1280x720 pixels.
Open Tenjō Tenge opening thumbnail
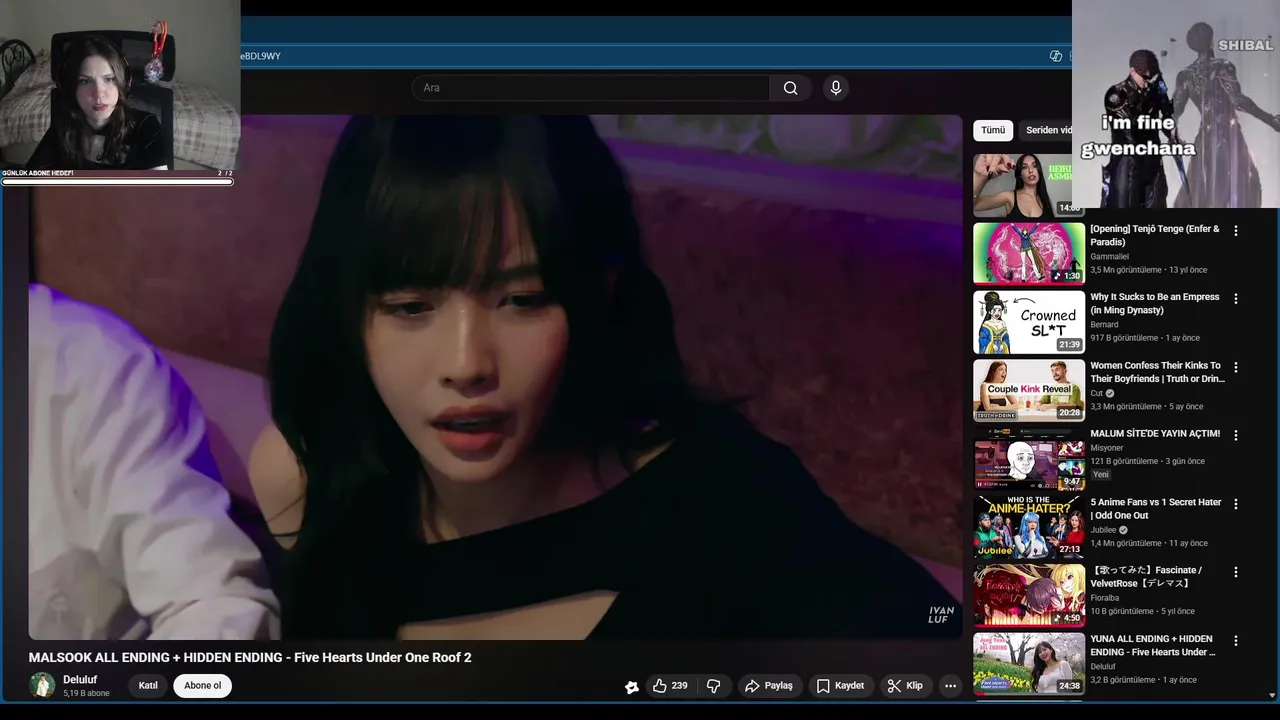(1029, 253)
